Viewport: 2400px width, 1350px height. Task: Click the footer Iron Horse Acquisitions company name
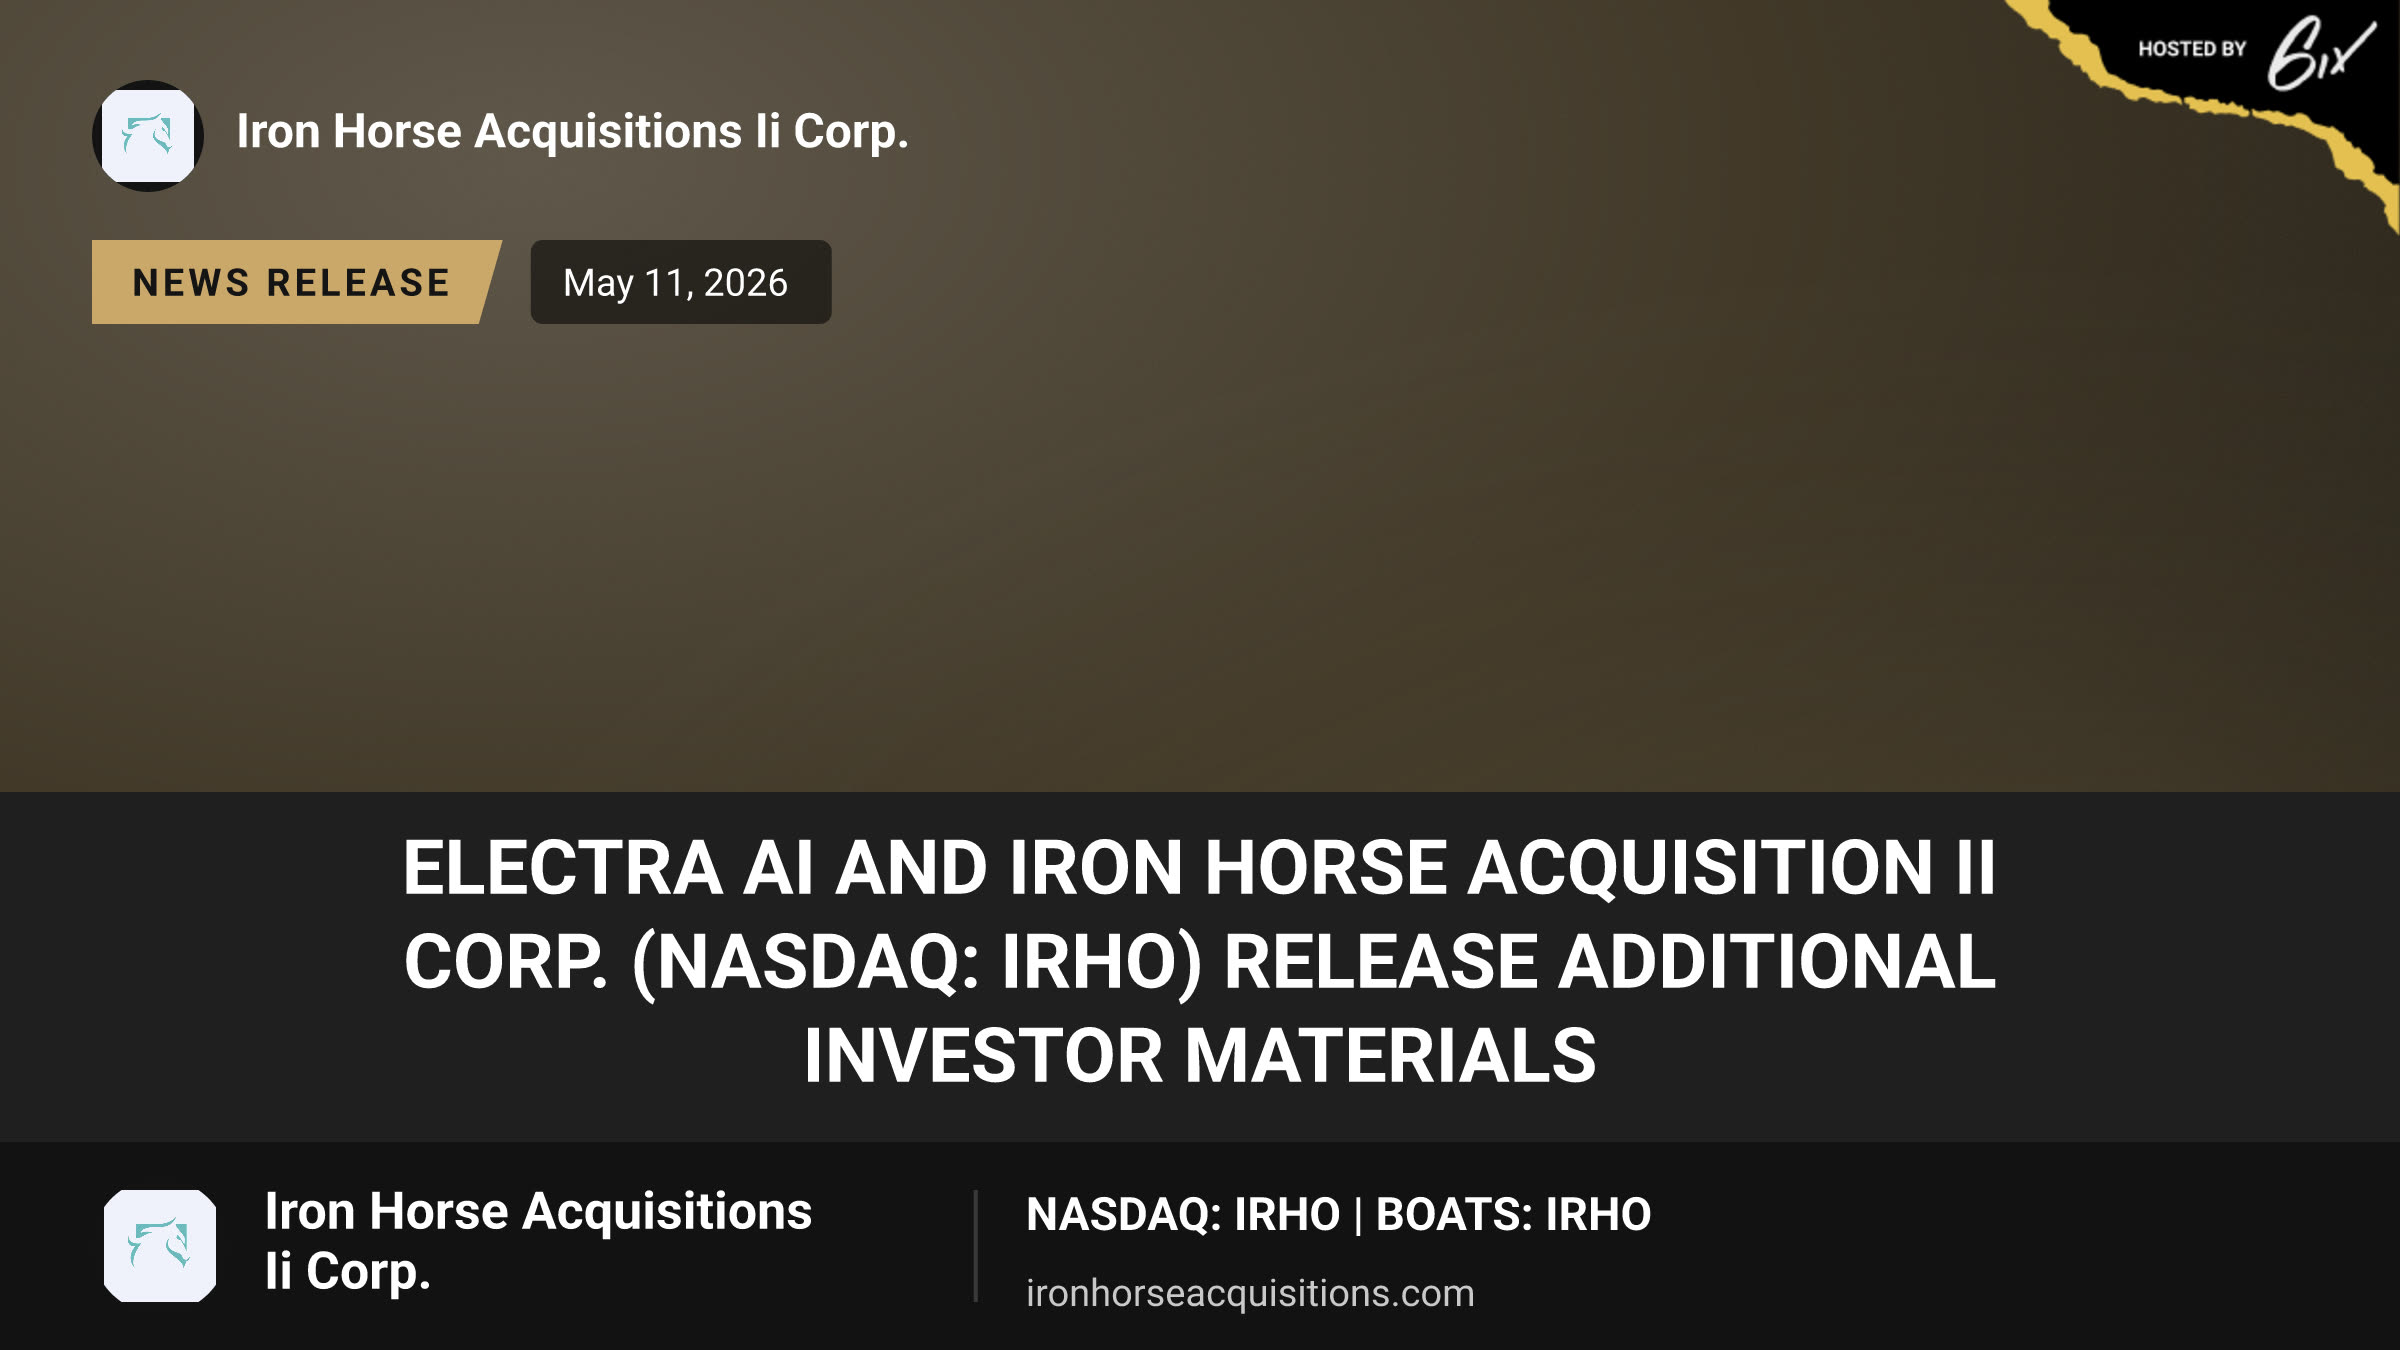538,1241
